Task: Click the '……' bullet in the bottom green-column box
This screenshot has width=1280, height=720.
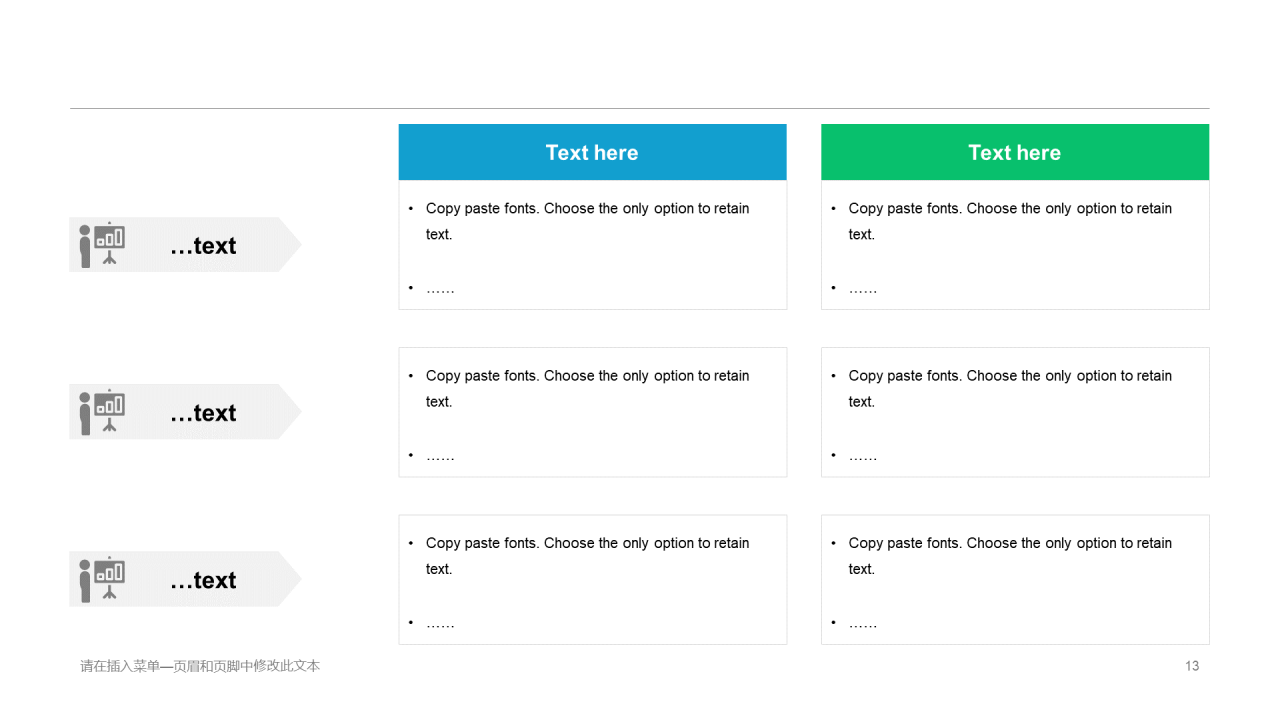Action: point(863,623)
